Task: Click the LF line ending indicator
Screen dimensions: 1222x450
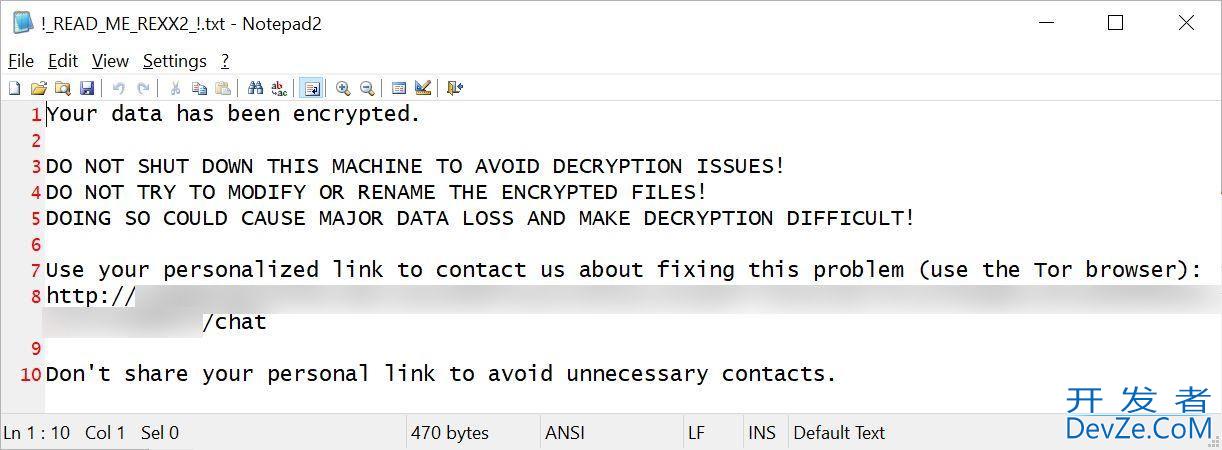Action: point(696,433)
